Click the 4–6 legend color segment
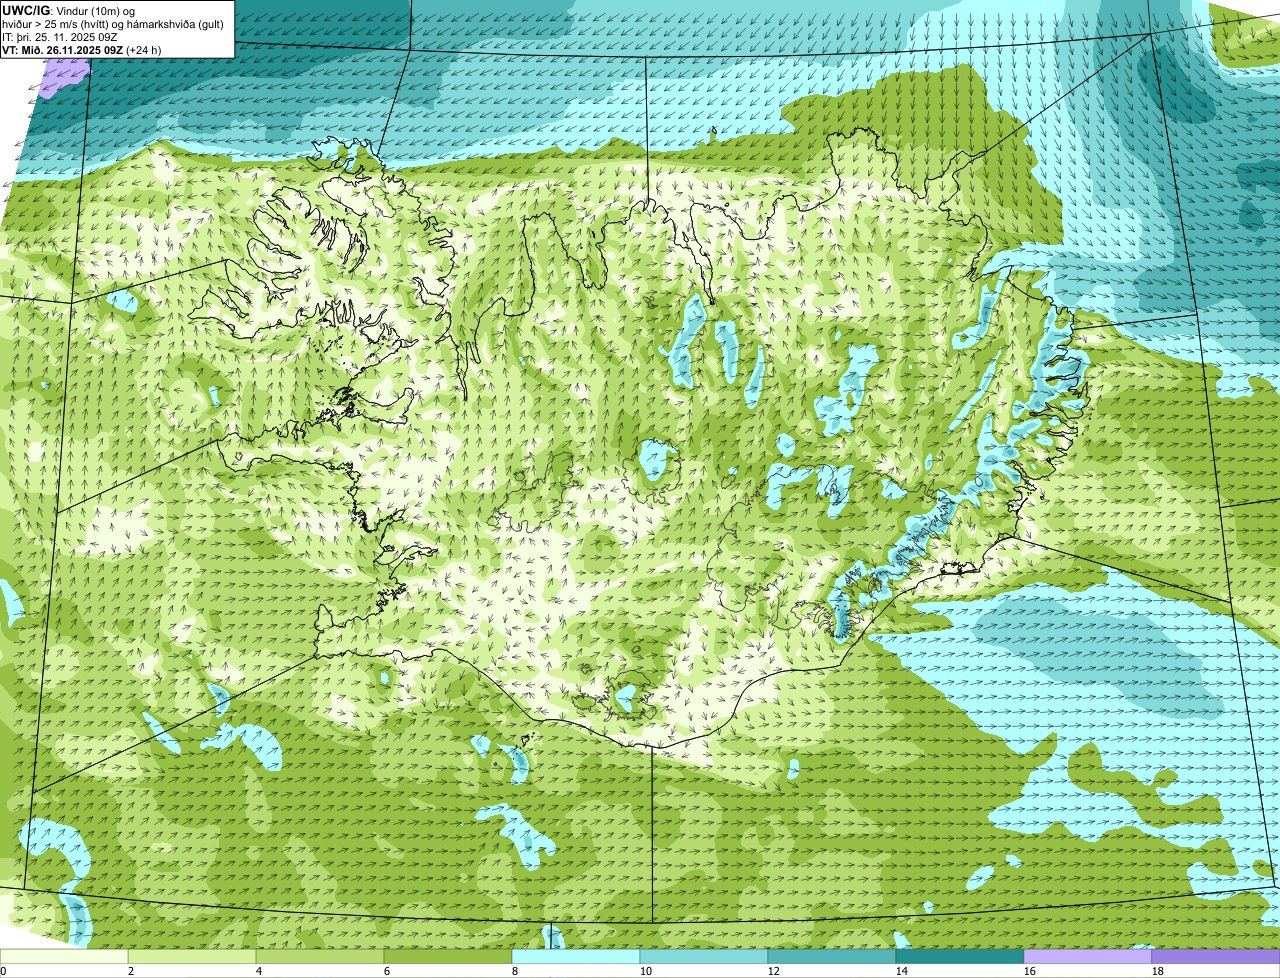Viewport: 1280px width, 978px height. 320,957
